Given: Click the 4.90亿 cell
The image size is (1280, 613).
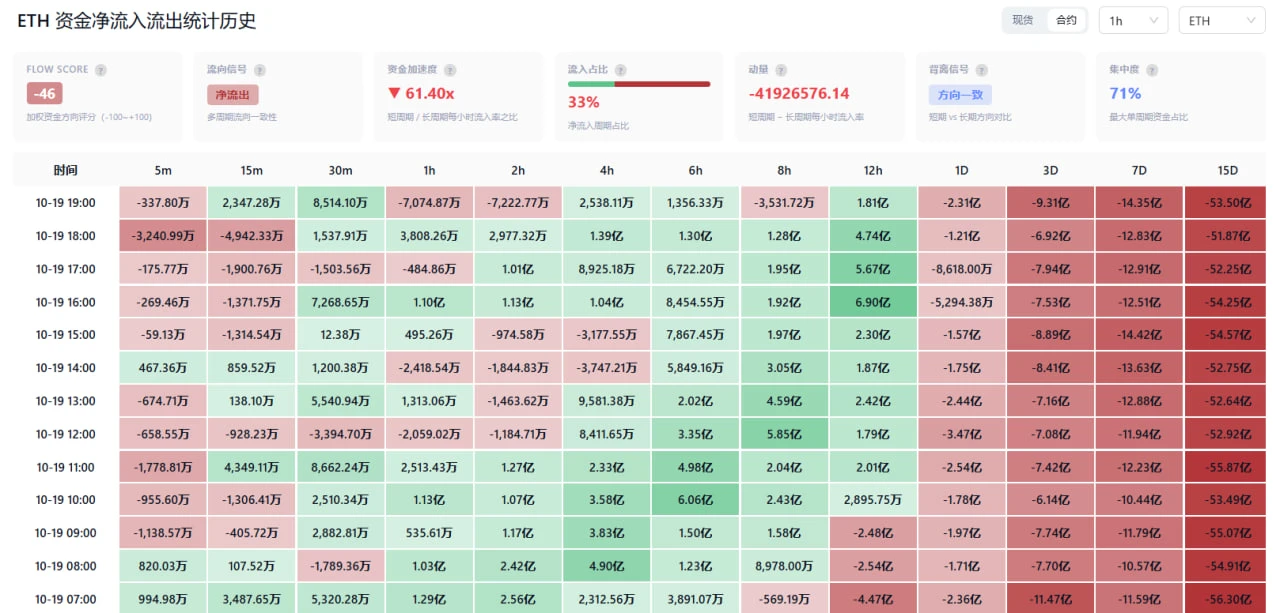Looking at the screenshot, I should click(607, 566).
